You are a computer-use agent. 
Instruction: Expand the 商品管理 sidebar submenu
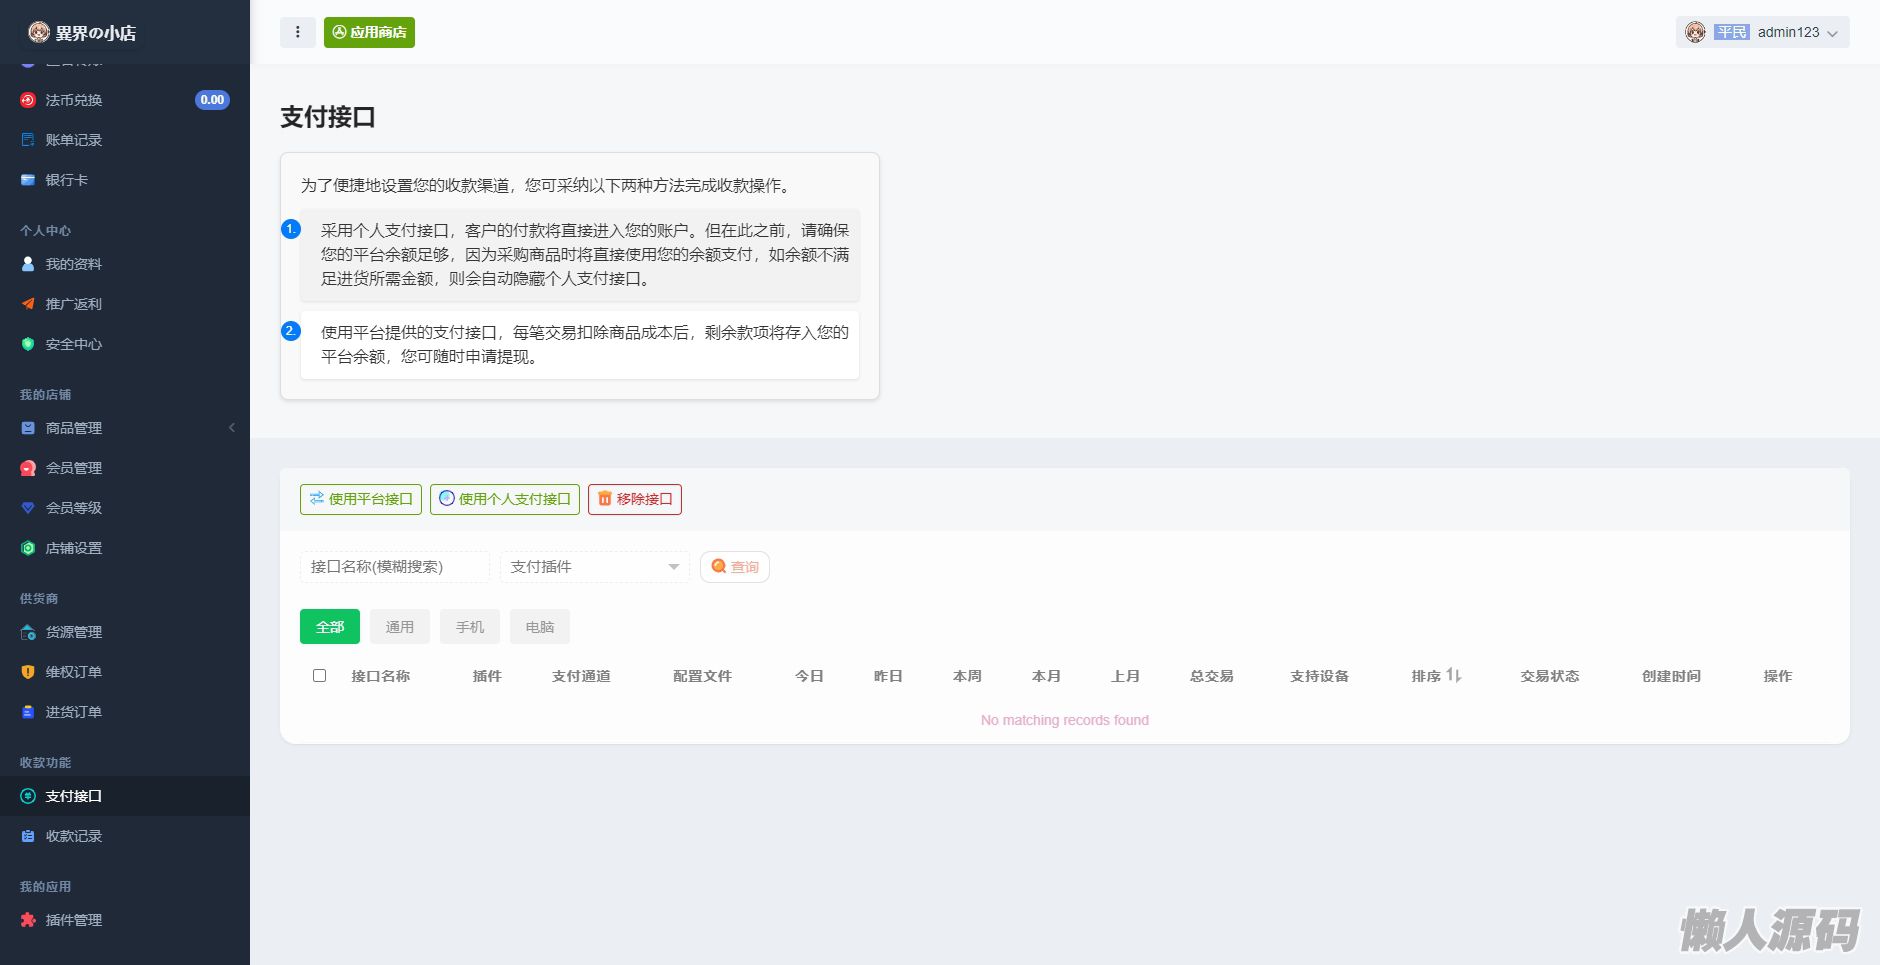click(x=125, y=428)
